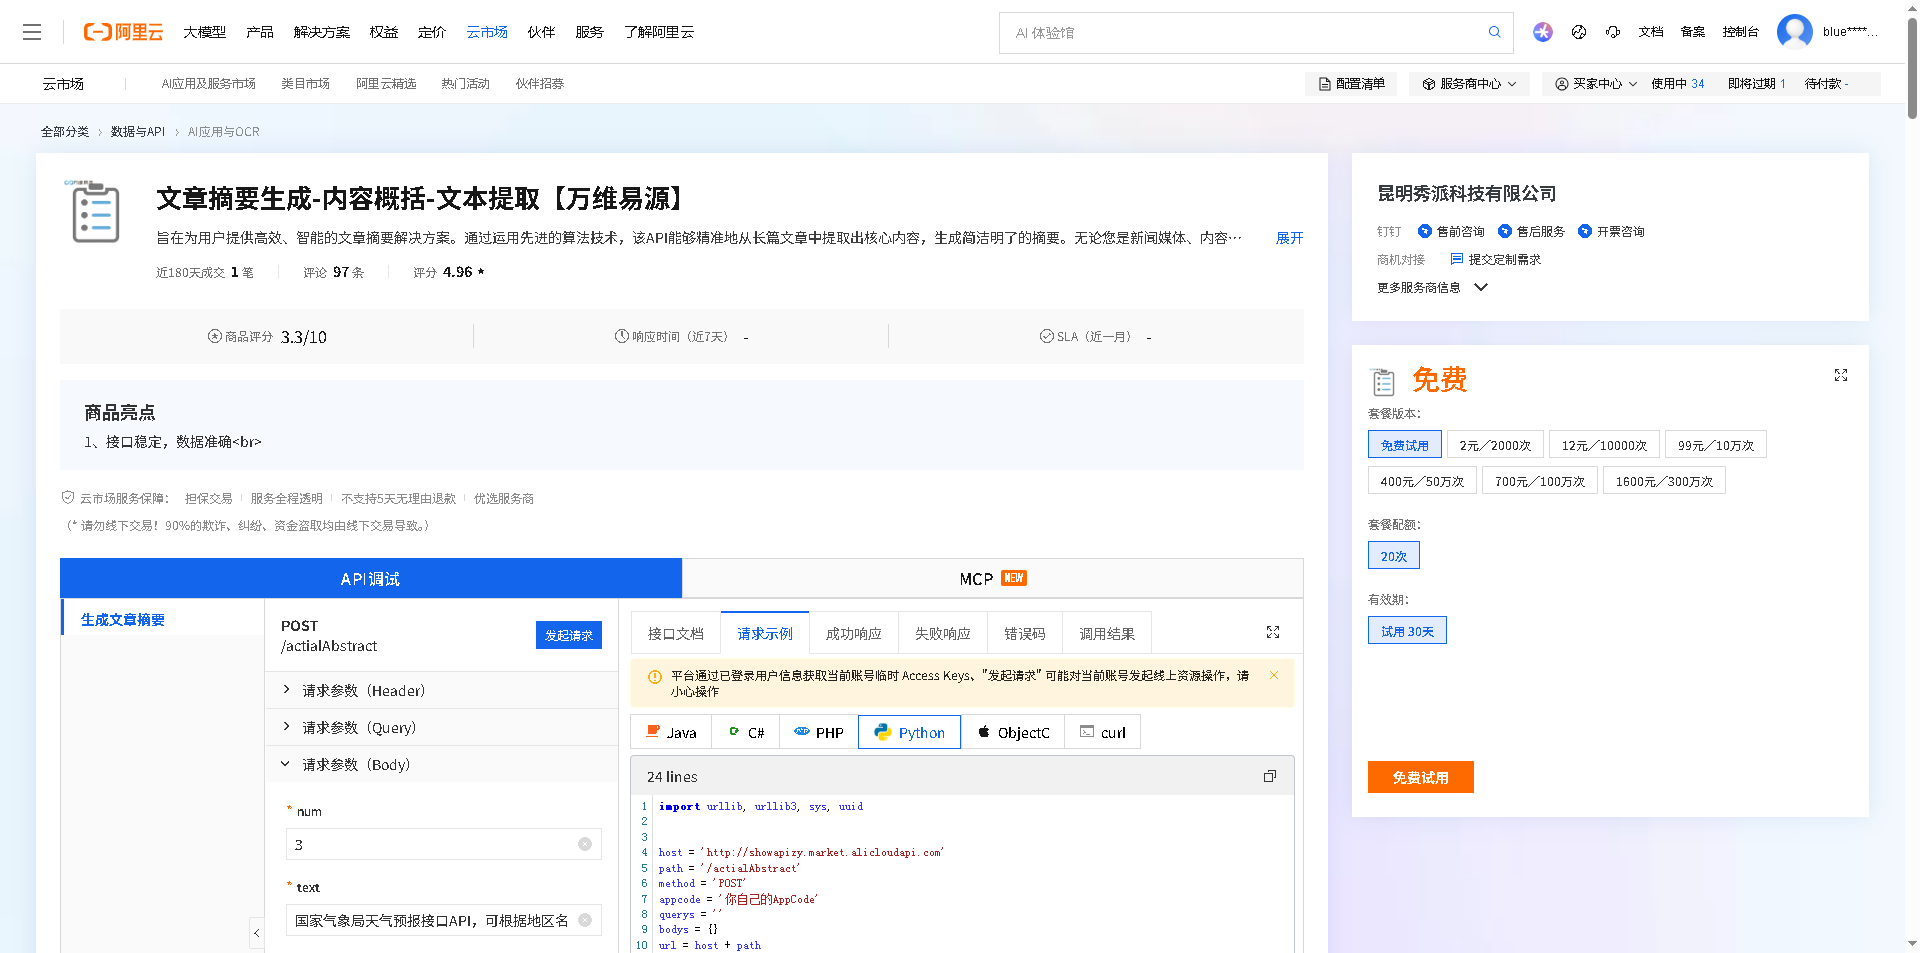Click the search magnifier icon
Viewport: 1920px width, 953px height.
1494,32
